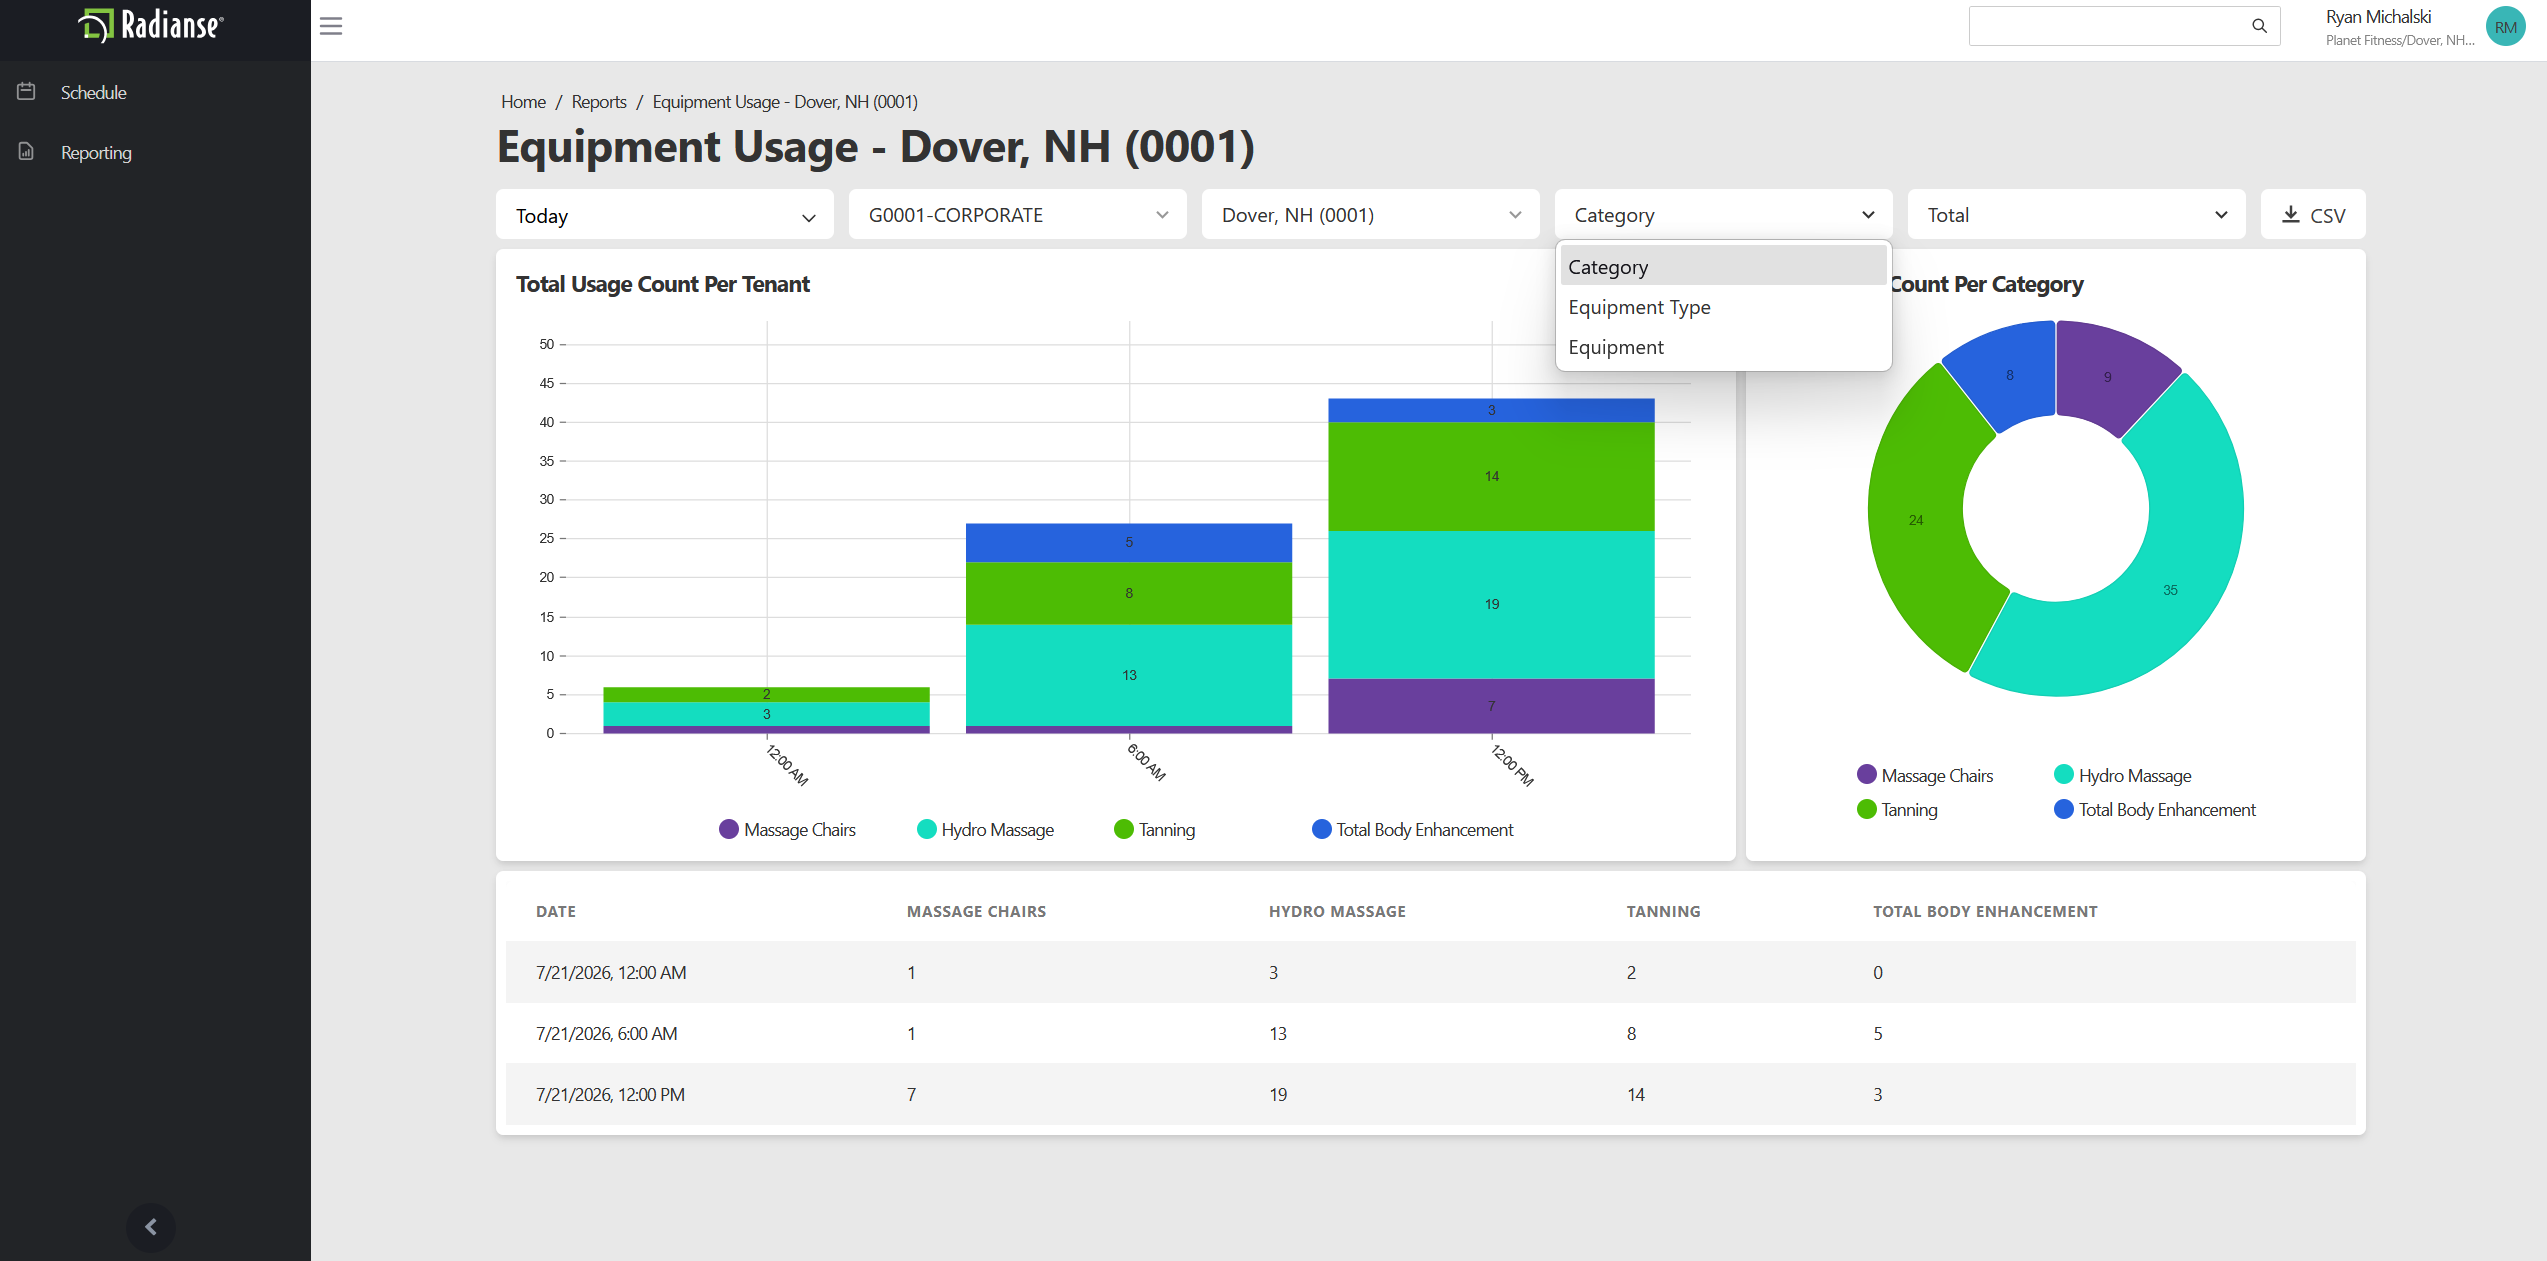
Task: Toggle Hydro Massage in donut chart legend
Action: click(x=2123, y=775)
